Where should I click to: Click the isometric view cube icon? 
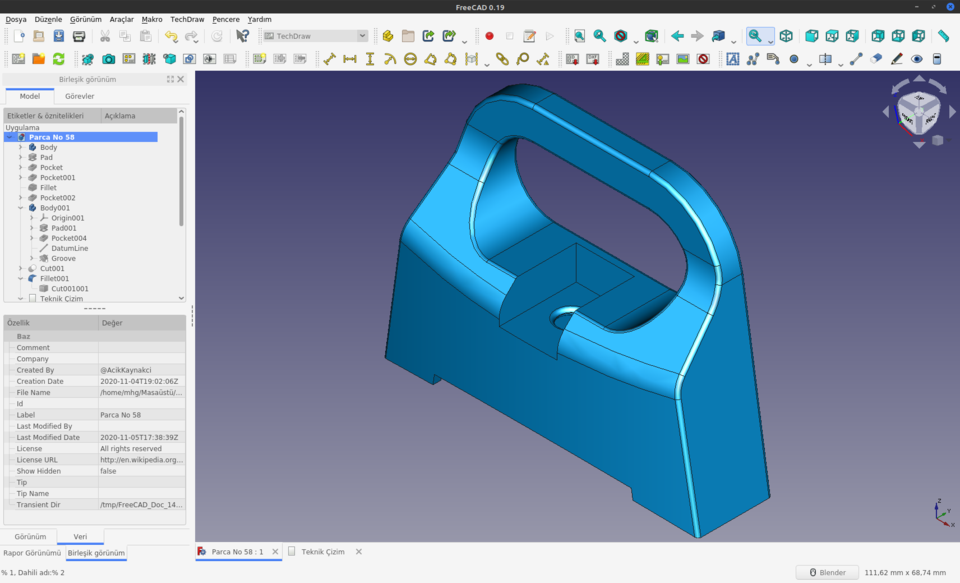[786, 36]
